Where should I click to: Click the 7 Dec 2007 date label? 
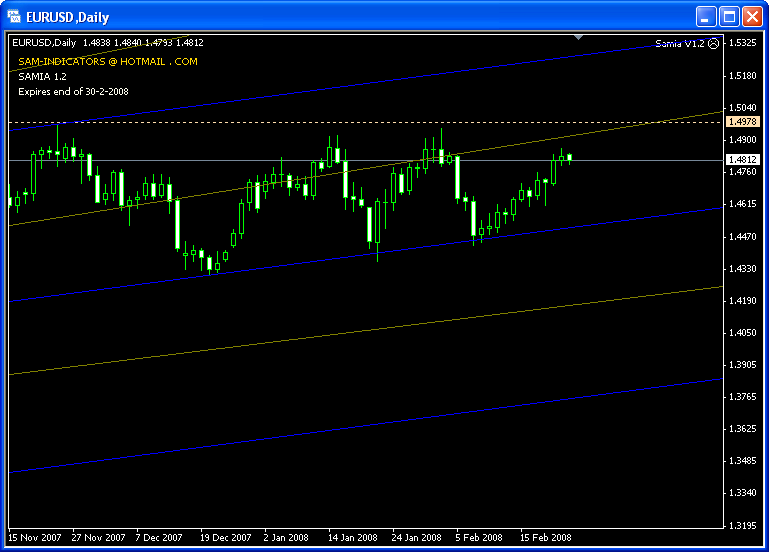tap(159, 538)
